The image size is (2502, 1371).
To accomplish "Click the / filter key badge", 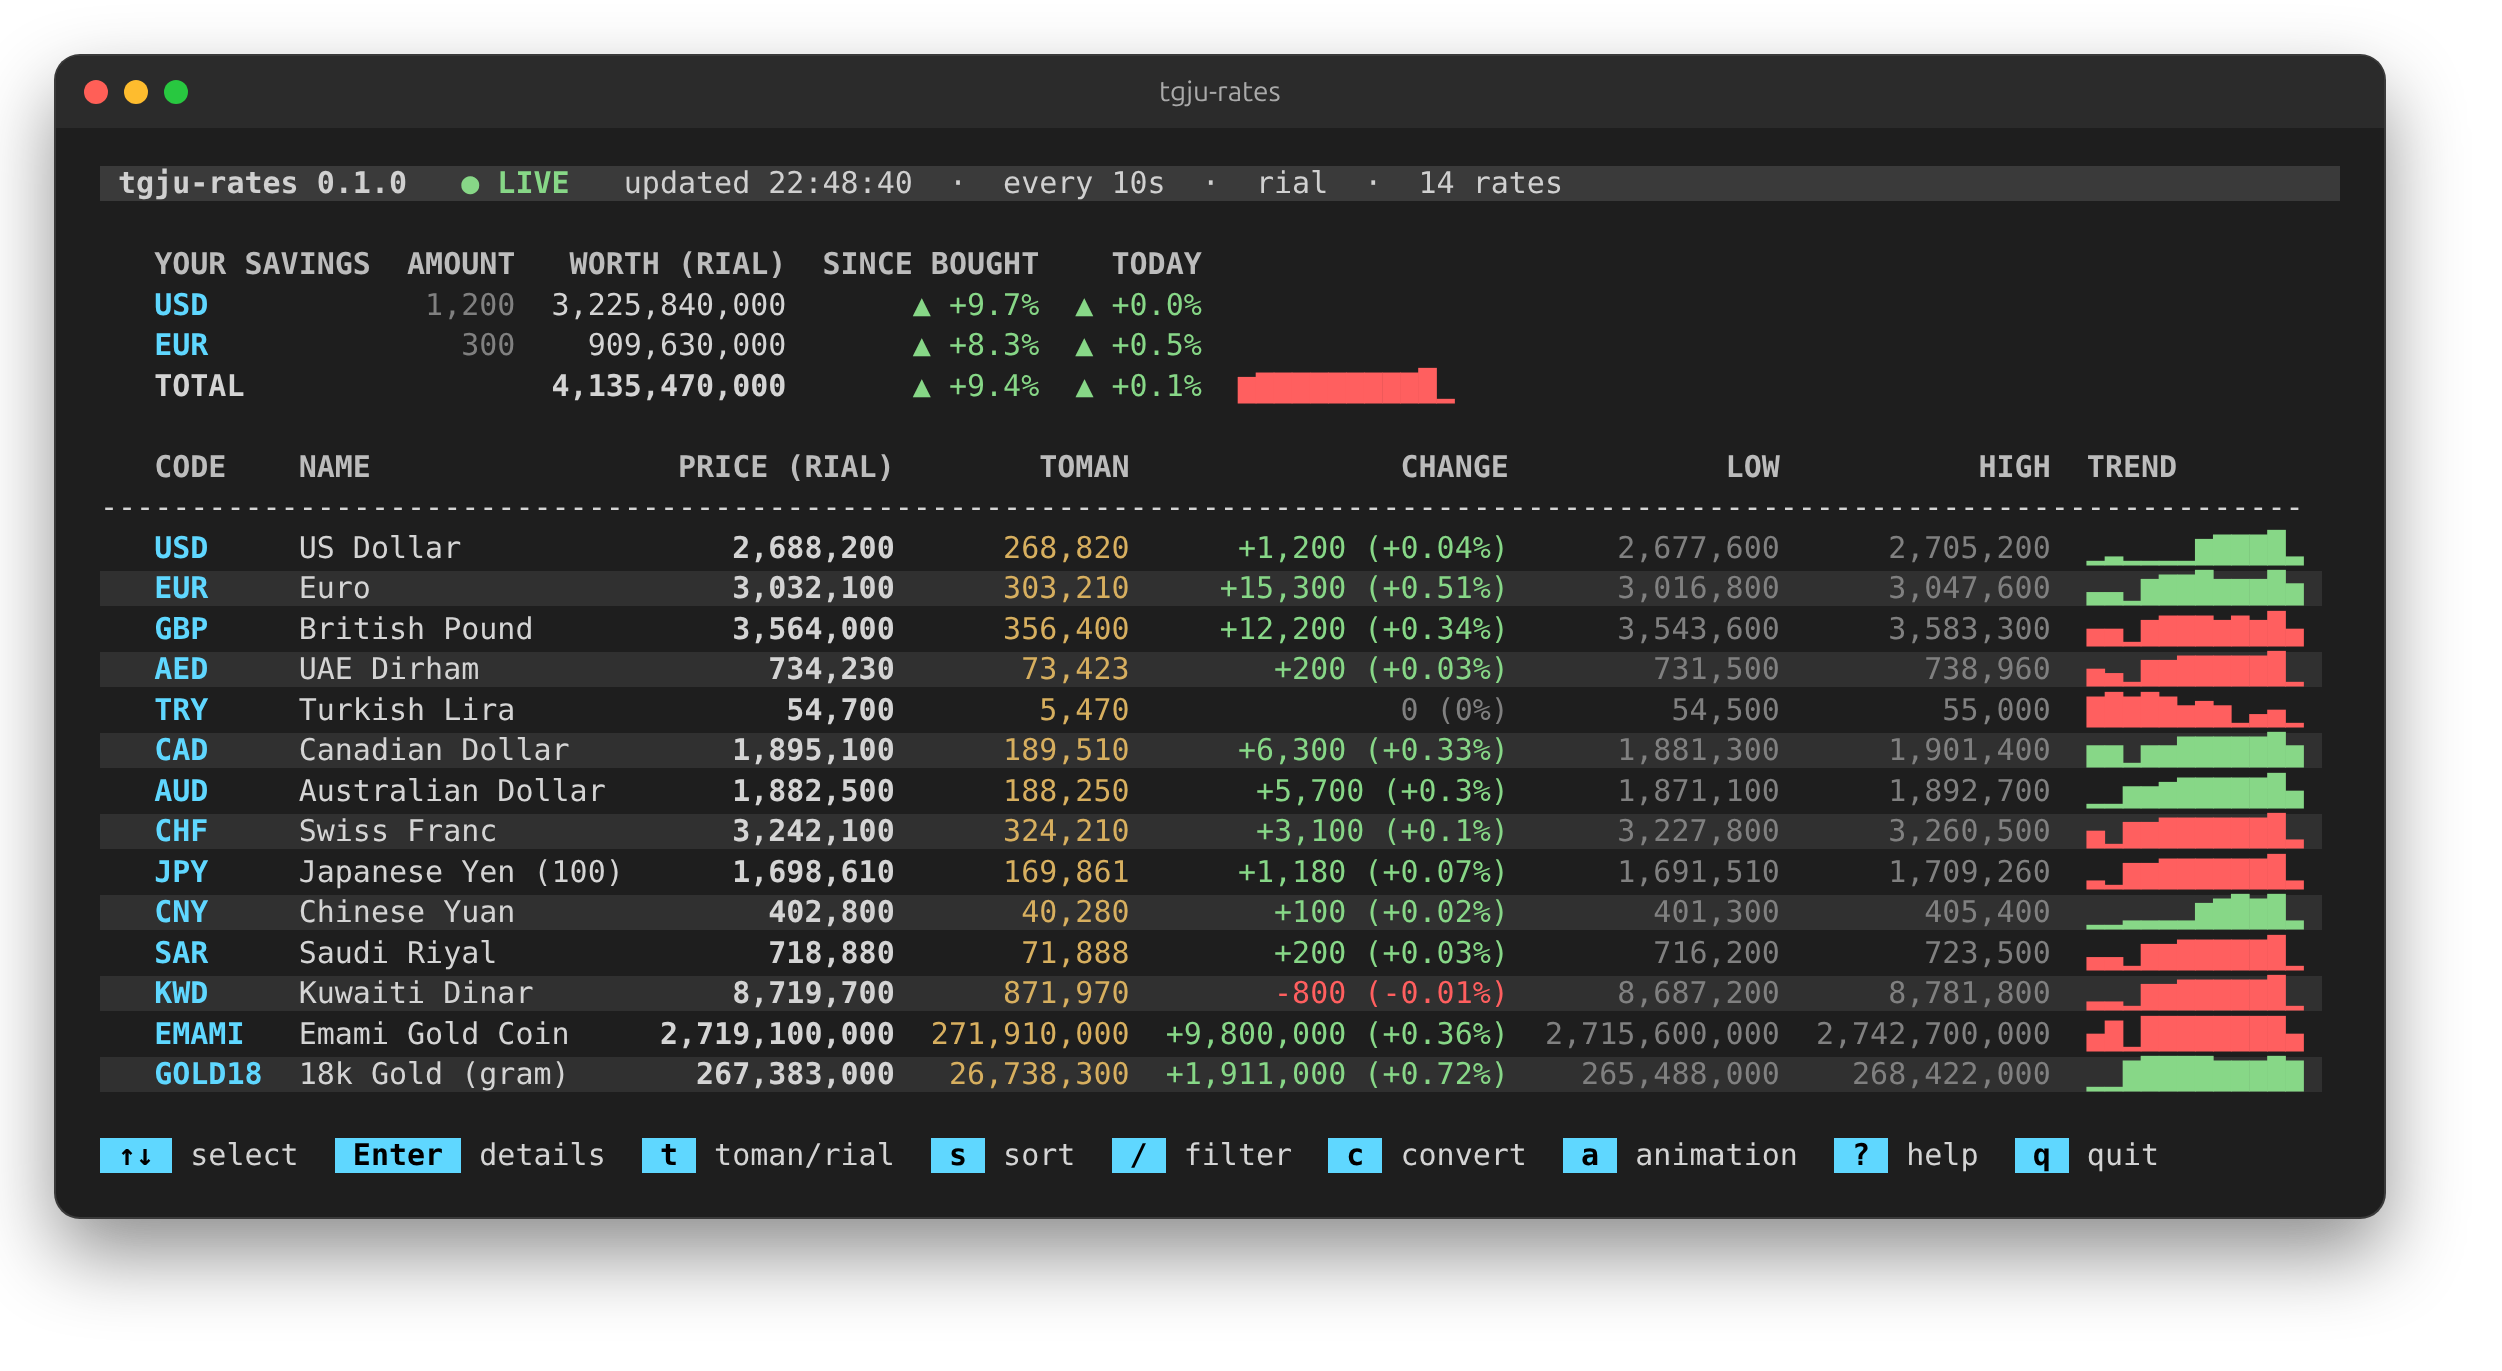I will [x=1138, y=1155].
